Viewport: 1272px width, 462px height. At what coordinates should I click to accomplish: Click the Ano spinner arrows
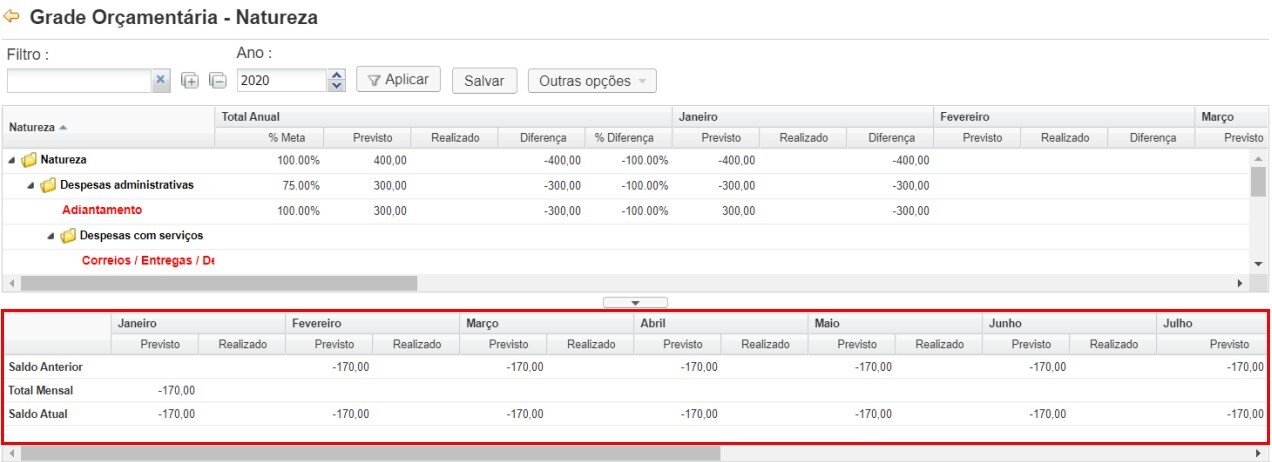click(337, 81)
